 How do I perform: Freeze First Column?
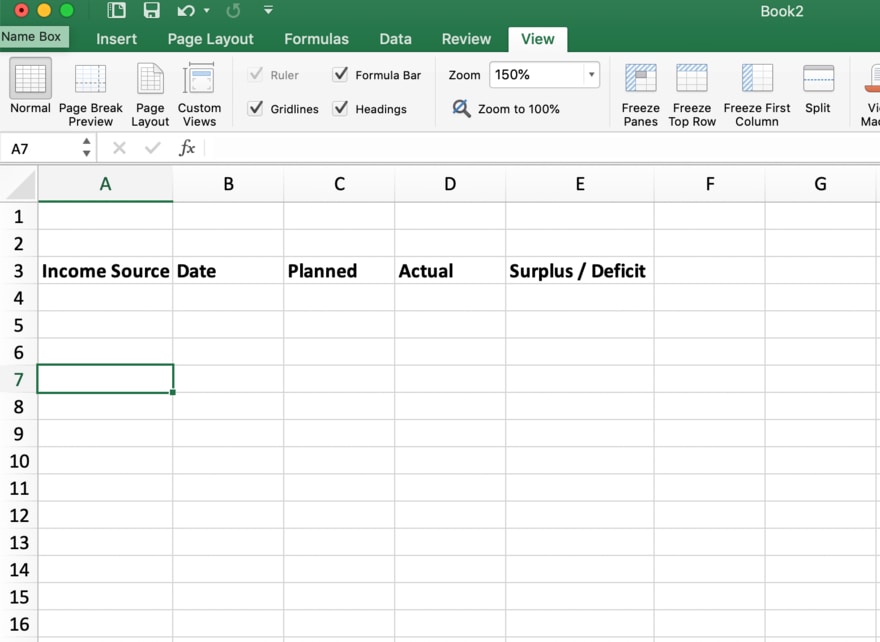click(x=757, y=94)
